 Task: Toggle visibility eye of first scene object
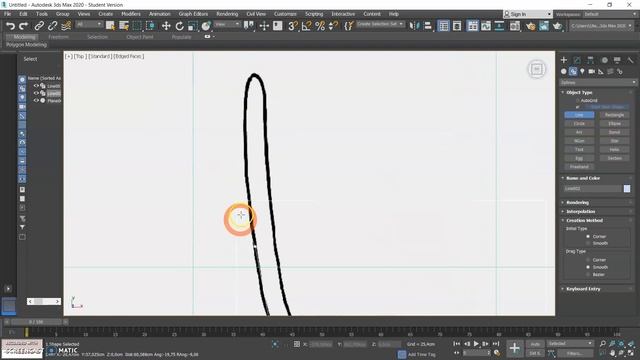tap(36, 86)
